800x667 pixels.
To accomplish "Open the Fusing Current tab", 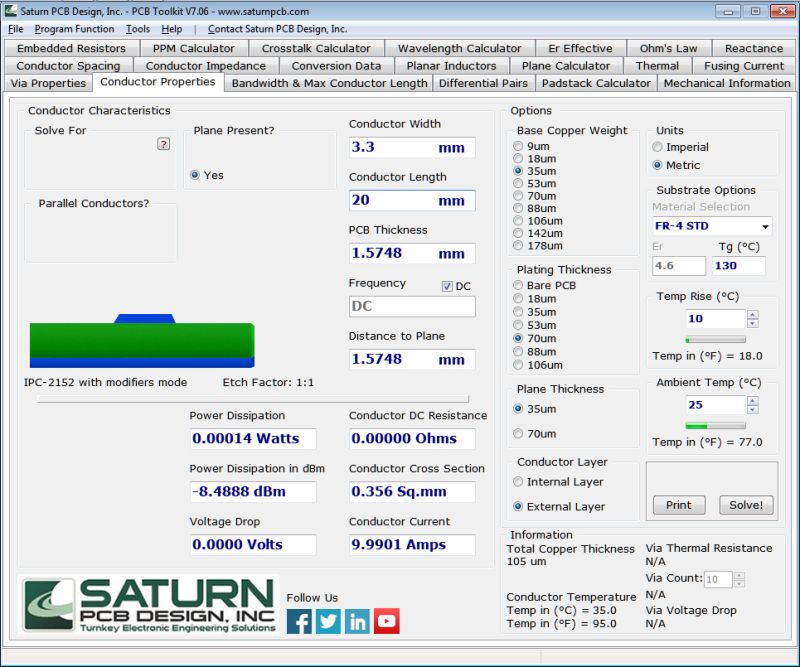I will tap(743, 66).
